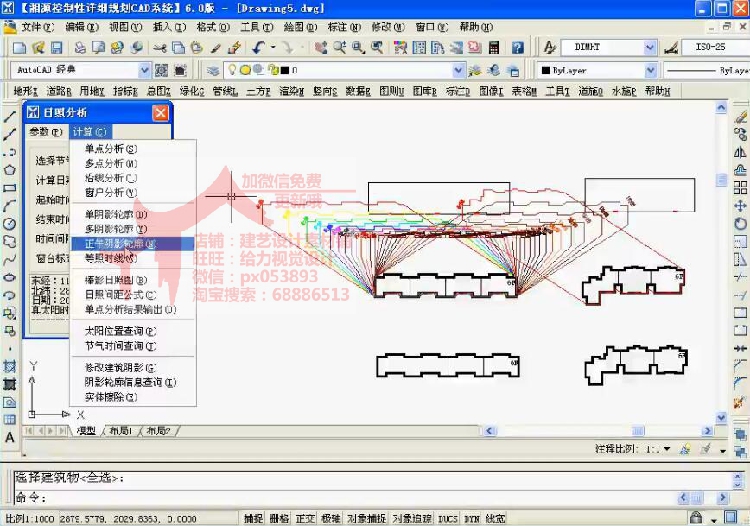Open the Layer Properties Manager icon
Screen dimensions: 750x526
click(x=213, y=71)
